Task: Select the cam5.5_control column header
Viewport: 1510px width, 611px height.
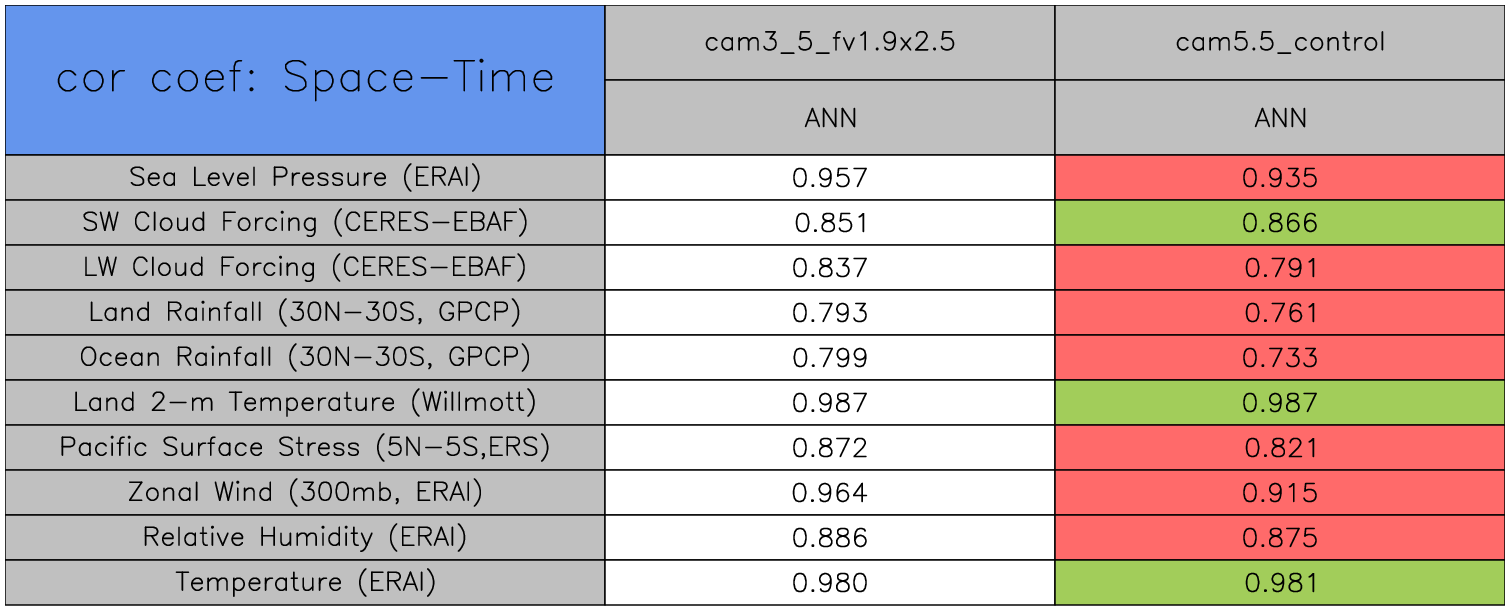Action: pyautogui.click(x=1280, y=42)
